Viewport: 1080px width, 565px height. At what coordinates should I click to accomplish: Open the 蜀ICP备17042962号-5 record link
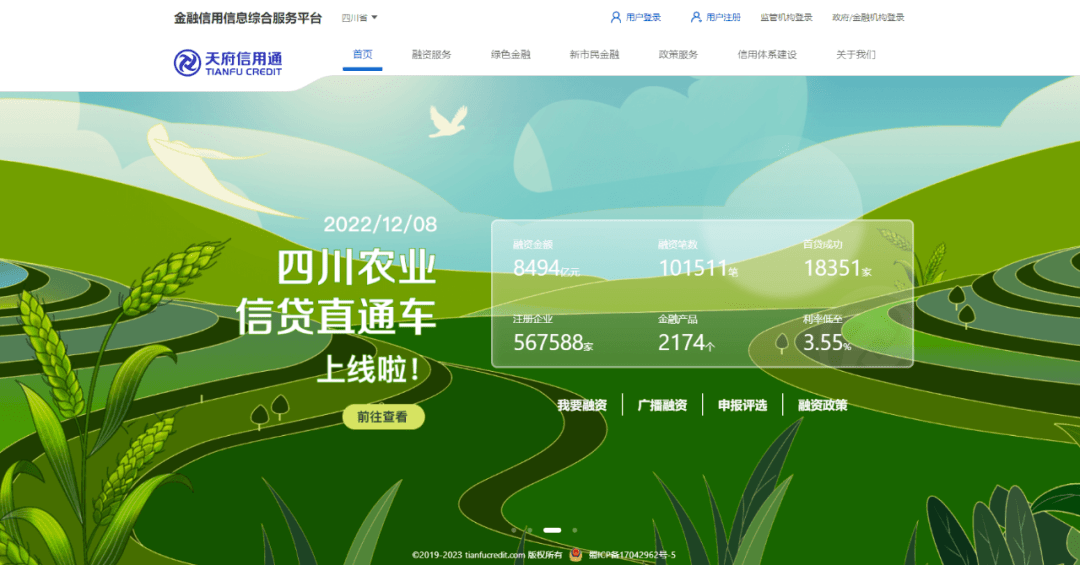click(x=632, y=555)
